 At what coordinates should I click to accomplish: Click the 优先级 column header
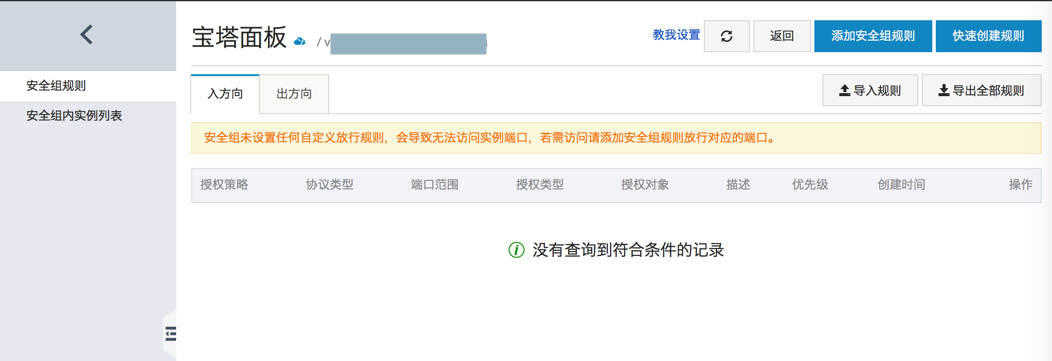coord(810,185)
